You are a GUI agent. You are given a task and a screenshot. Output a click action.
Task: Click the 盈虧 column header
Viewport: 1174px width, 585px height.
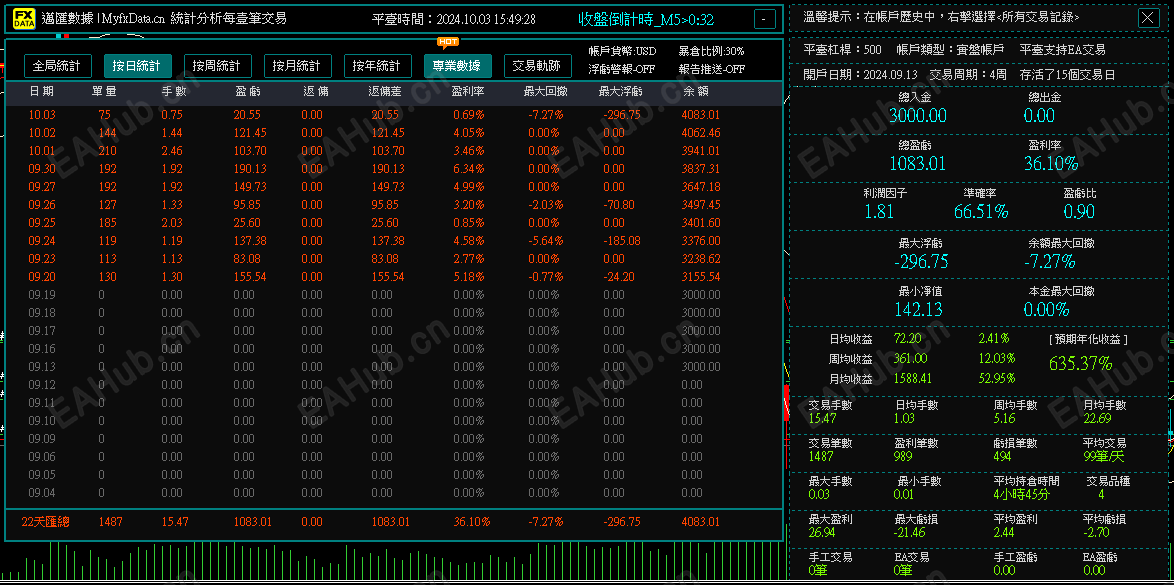(x=247, y=91)
